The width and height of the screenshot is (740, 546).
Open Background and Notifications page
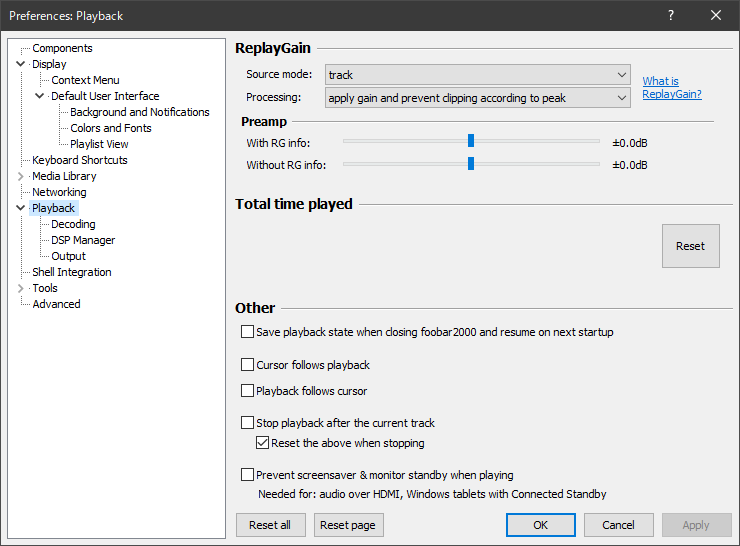tap(140, 112)
